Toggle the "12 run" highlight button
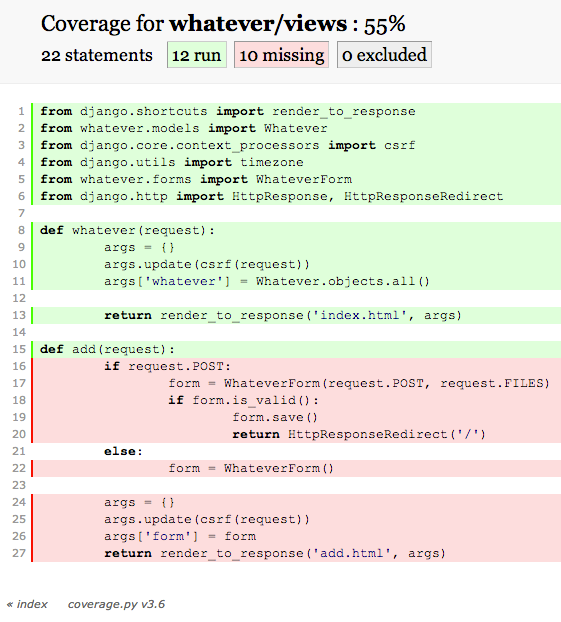This screenshot has width=561, height=622. click(x=197, y=55)
